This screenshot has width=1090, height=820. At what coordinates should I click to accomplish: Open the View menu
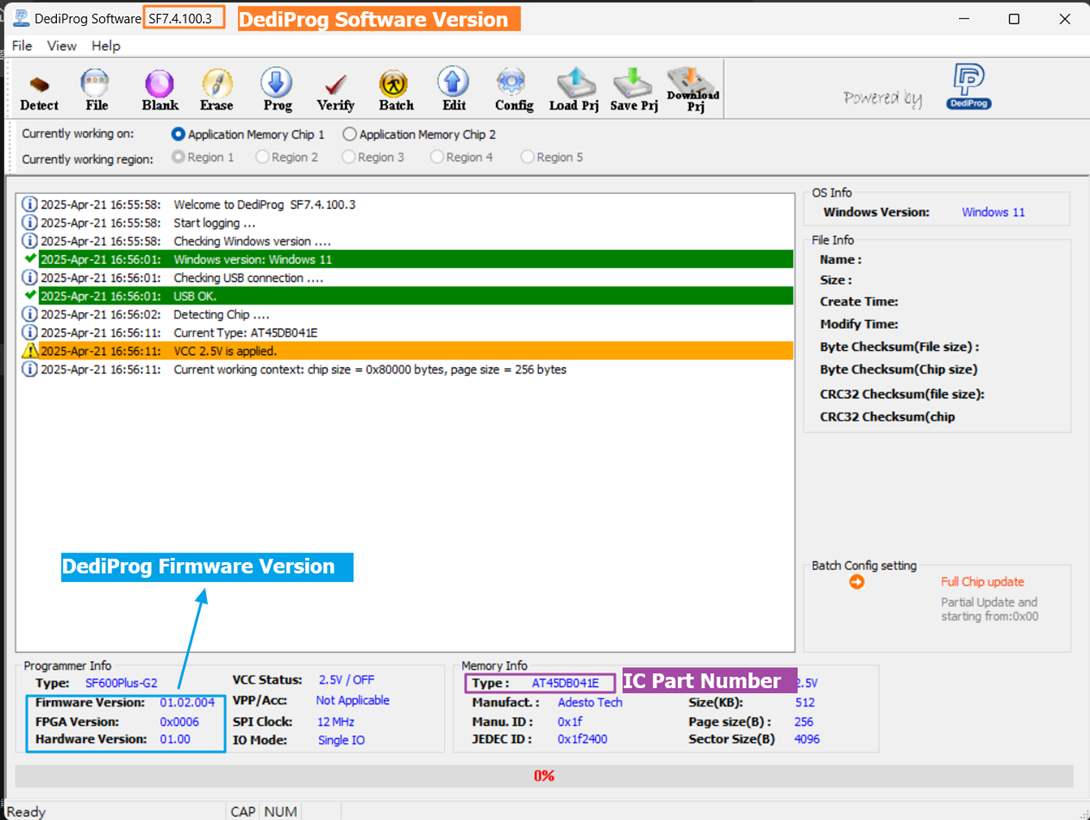pyautogui.click(x=61, y=46)
